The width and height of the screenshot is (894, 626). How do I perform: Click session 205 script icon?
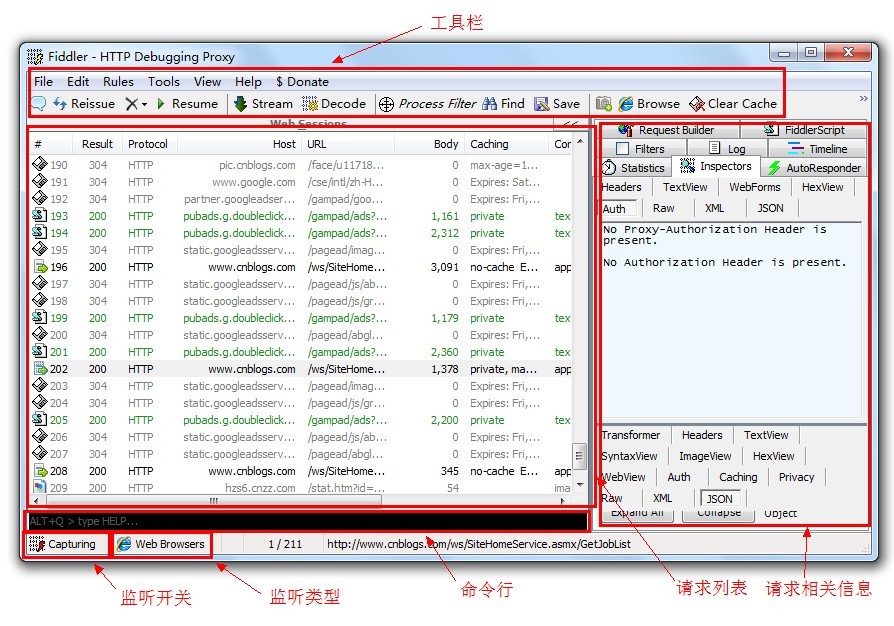click(40, 419)
